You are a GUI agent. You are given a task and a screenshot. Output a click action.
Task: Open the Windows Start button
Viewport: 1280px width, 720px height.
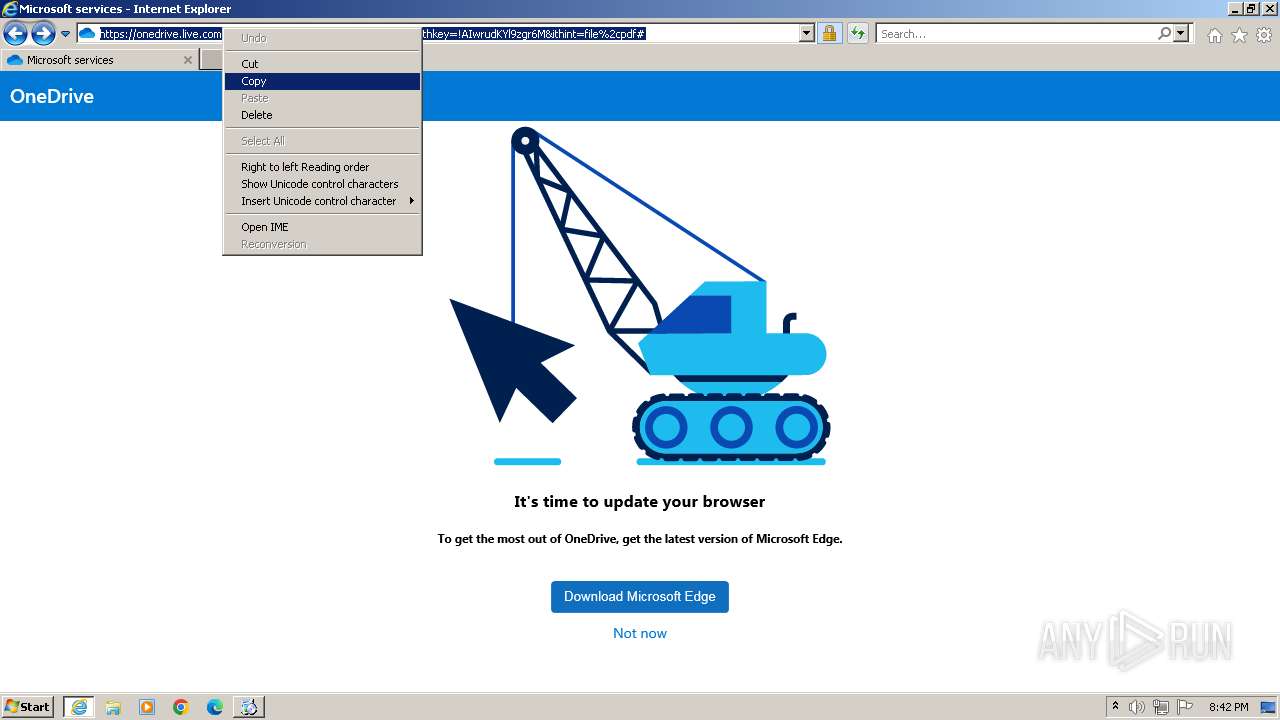tap(28, 706)
